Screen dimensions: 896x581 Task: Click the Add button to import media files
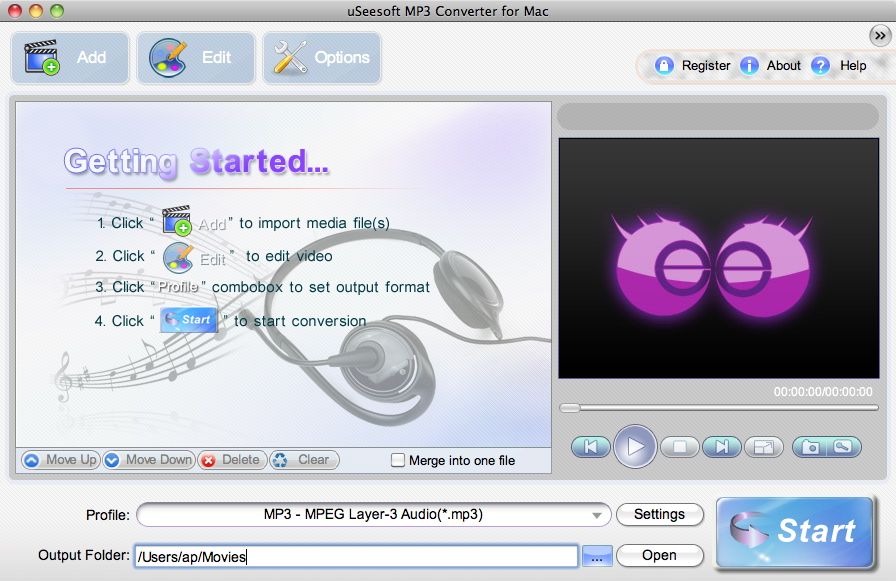tap(69, 57)
